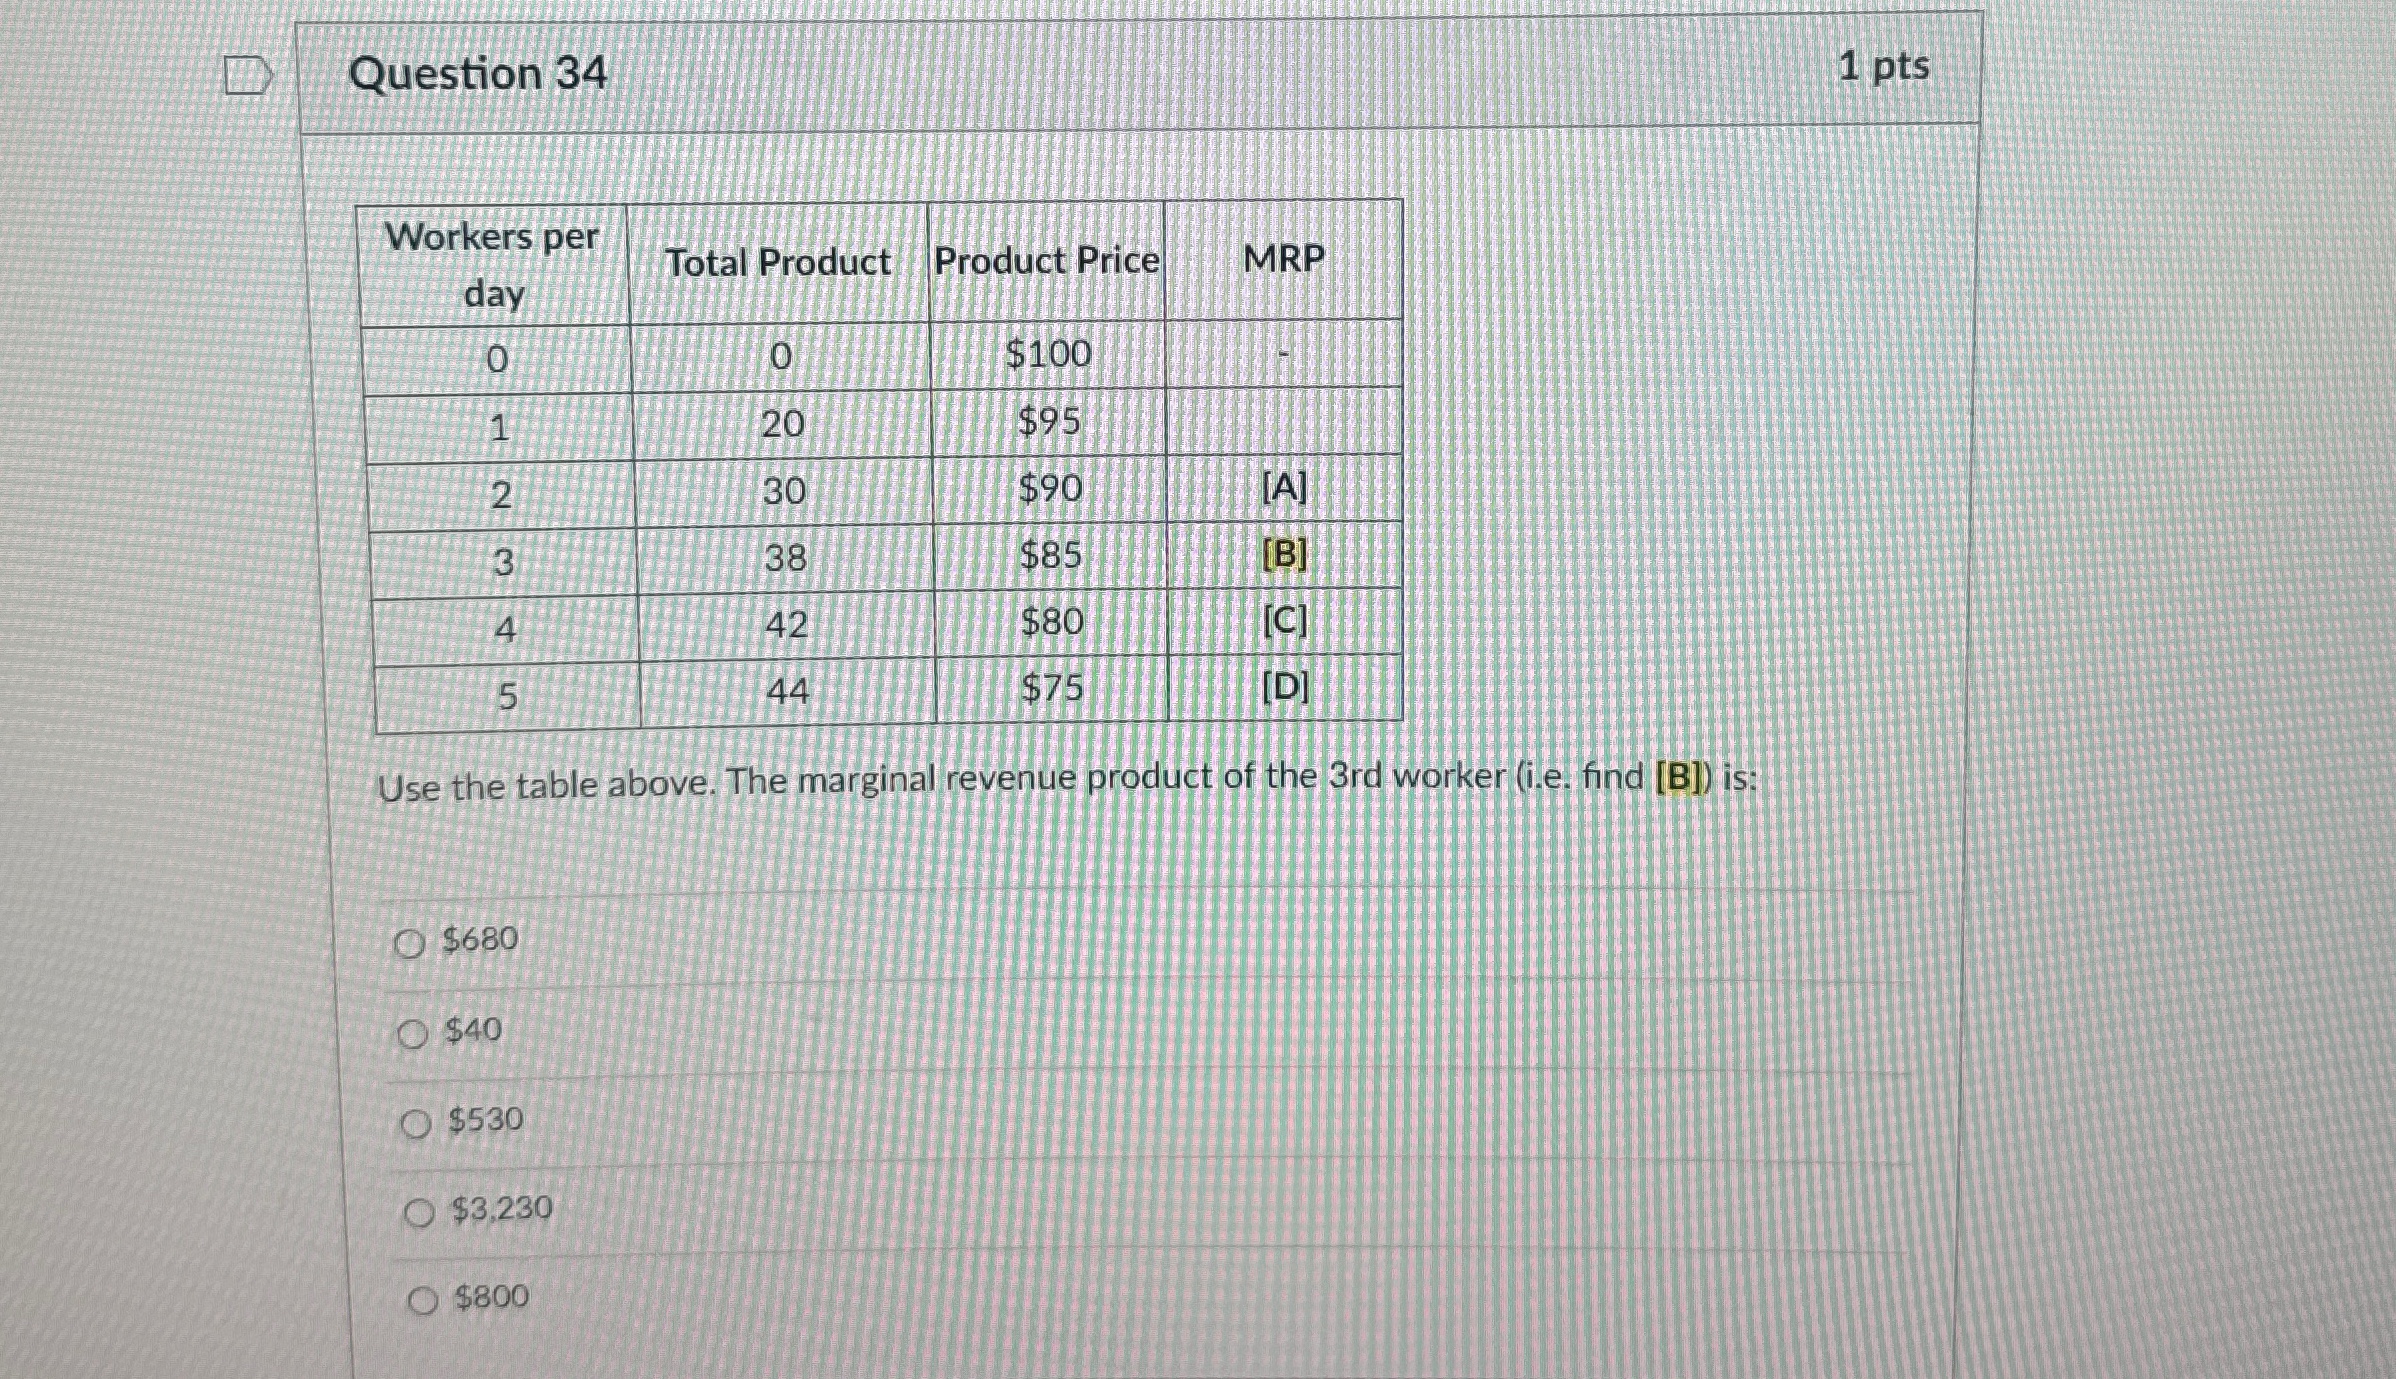Click the [A] placeholder in the MRP column
The image size is (2396, 1379).
point(1285,489)
